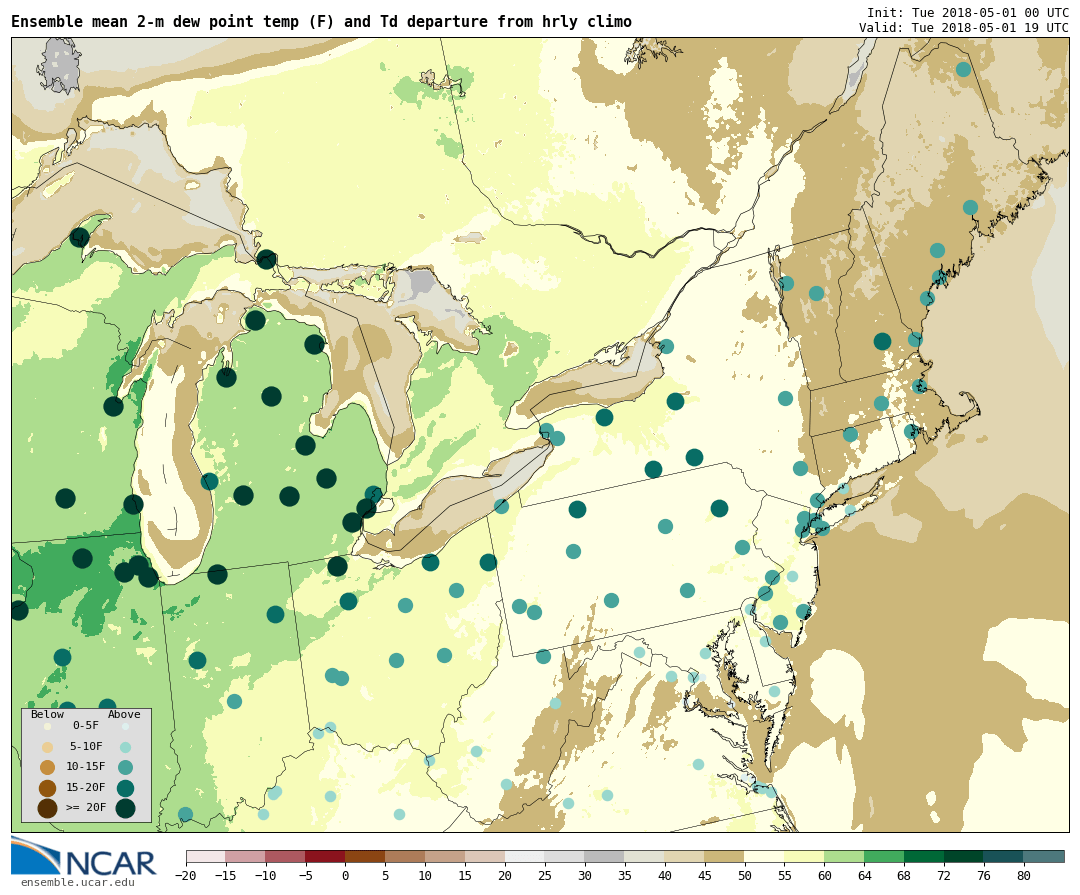1080x895 pixels.
Task: Pick the beige swatch between 40 and 45
Action: [x=685, y=856]
